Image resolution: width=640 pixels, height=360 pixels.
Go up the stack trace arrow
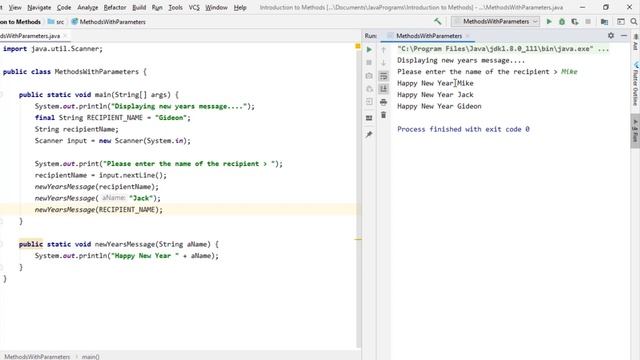383,49
